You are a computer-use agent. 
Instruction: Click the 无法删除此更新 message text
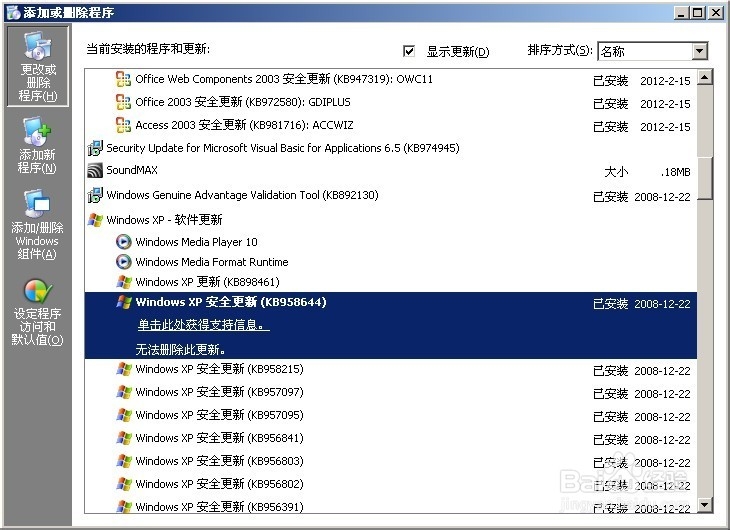[x=180, y=349]
